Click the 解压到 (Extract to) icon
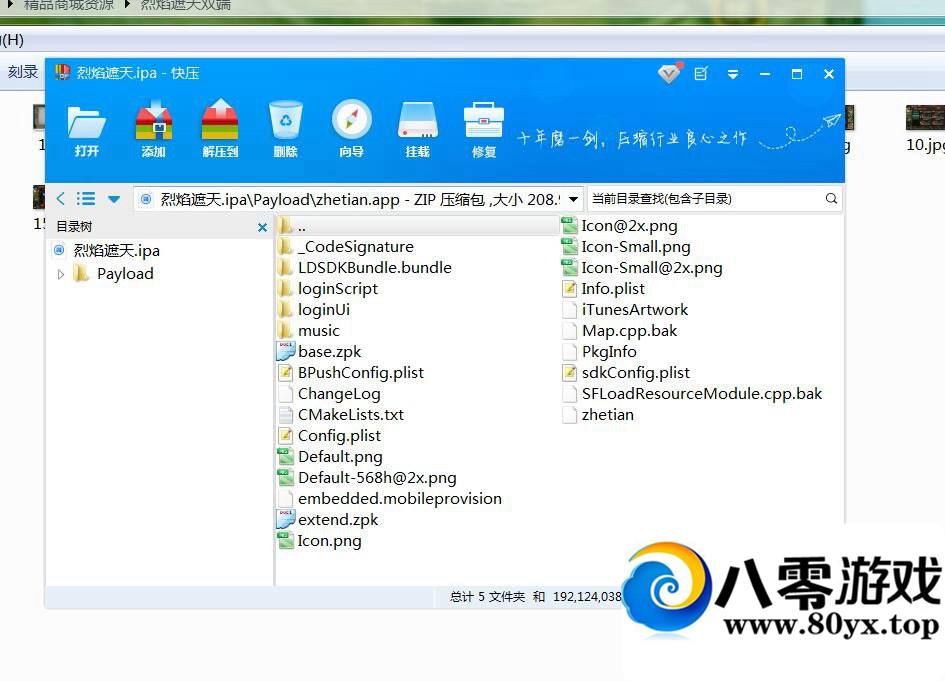This screenshot has height=681, width=945. [x=220, y=129]
